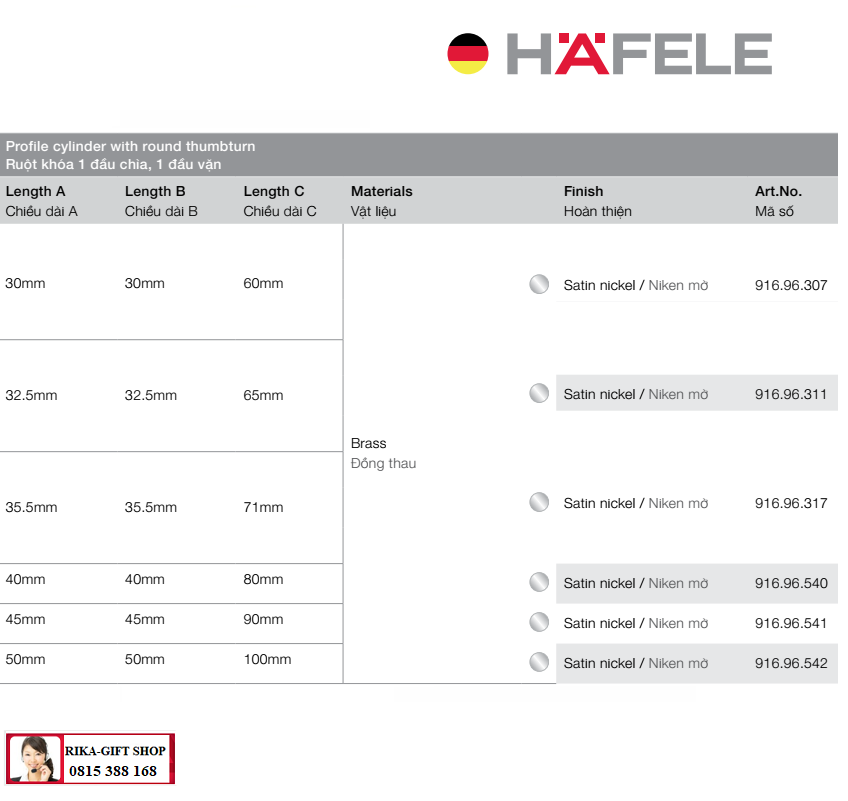The height and width of the screenshot is (801, 848).
Task: Click the Finish column header
Action: point(597,201)
